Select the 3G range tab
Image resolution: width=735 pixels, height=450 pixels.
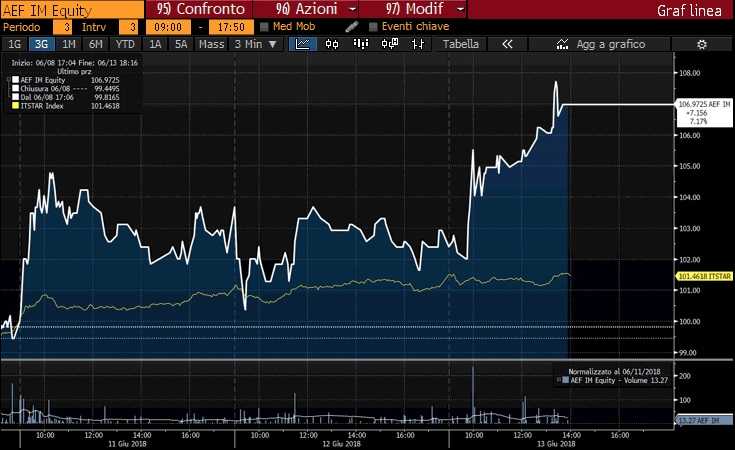pyautogui.click(x=41, y=44)
